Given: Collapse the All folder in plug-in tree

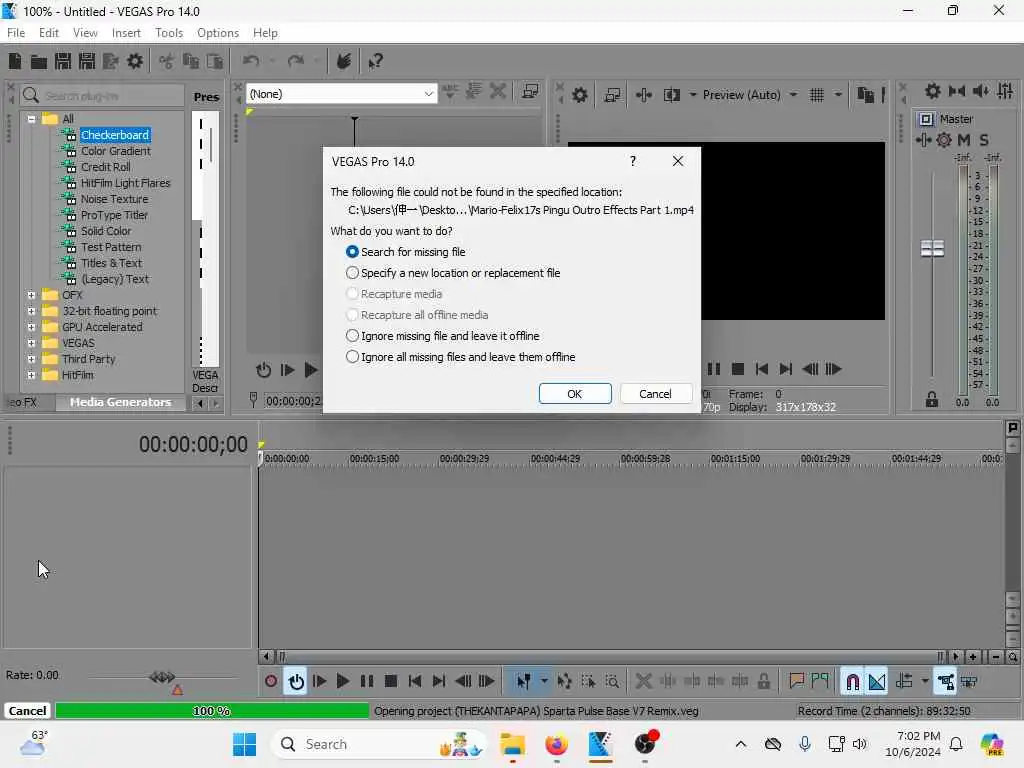Looking at the screenshot, I should [31, 119].
